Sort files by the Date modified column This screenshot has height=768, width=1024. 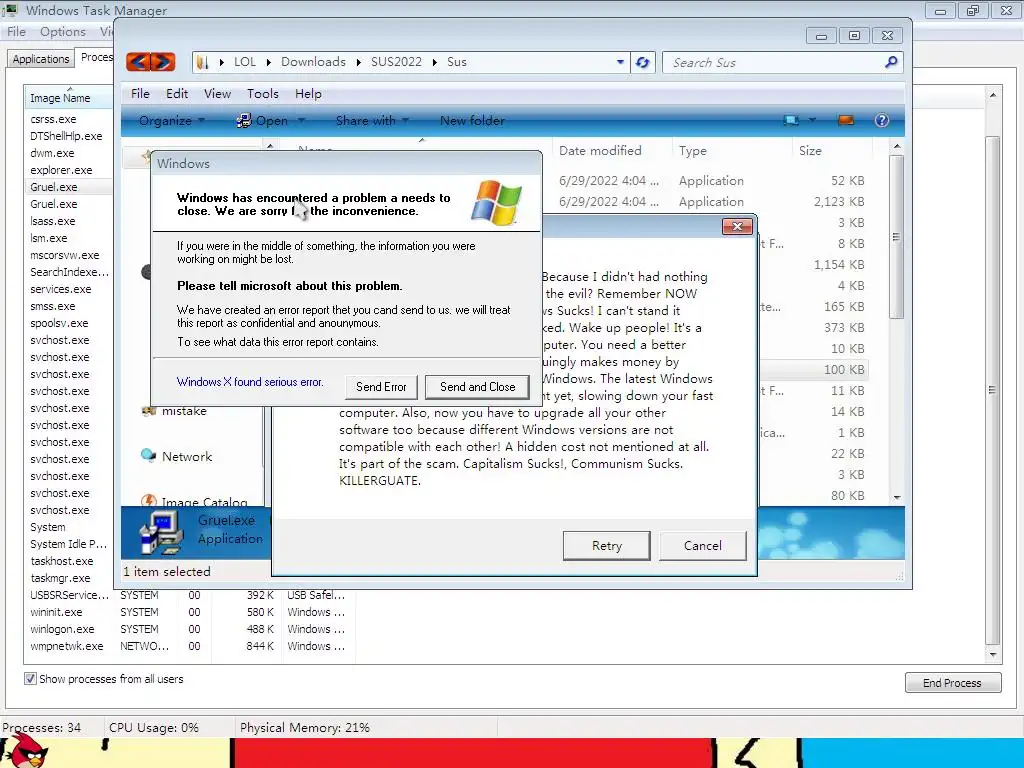point(611,151)
